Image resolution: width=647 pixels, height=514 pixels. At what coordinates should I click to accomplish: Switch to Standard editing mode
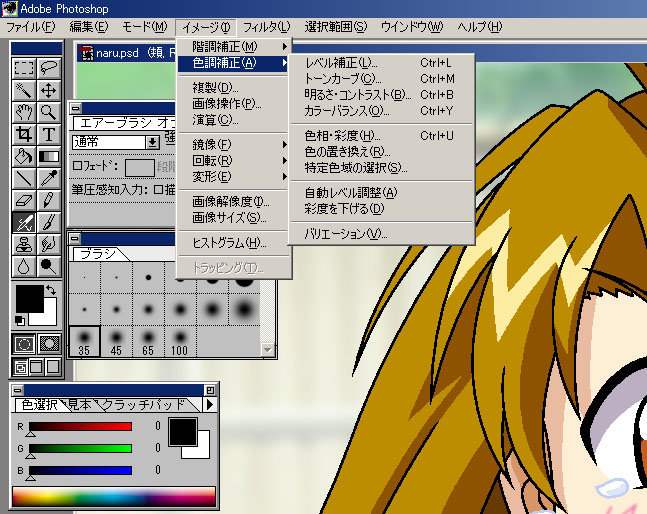click(24, 344)
